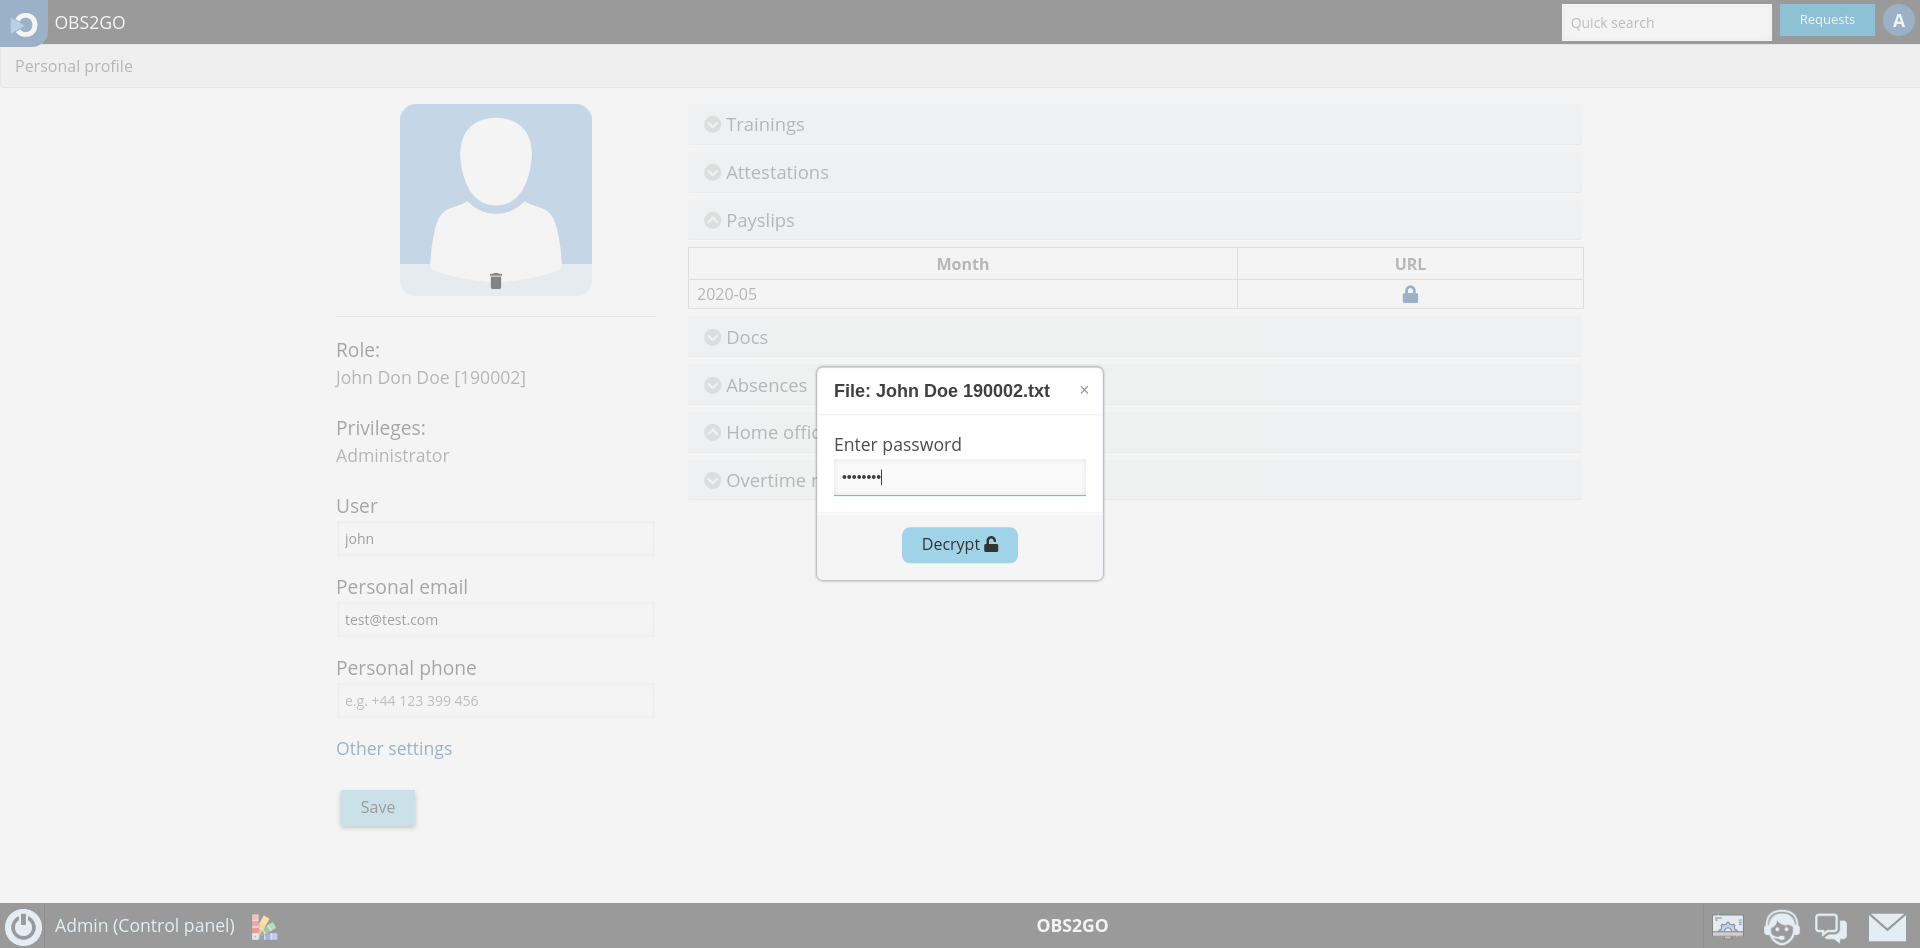Focus the Personal email field
This screenshot has width=1920, height=948.
[x=496, y=620]
